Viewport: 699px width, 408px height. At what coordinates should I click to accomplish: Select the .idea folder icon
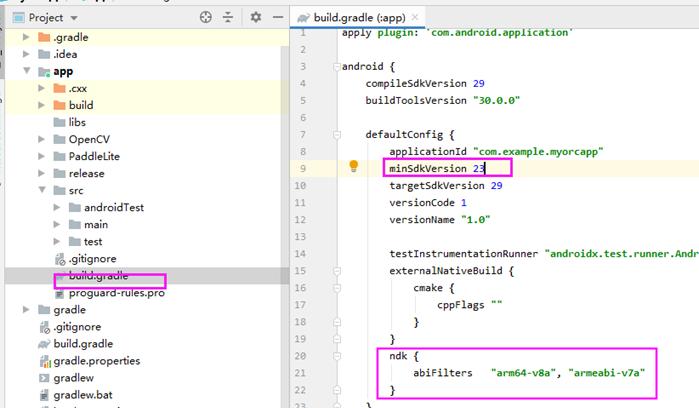coord(44,54)
